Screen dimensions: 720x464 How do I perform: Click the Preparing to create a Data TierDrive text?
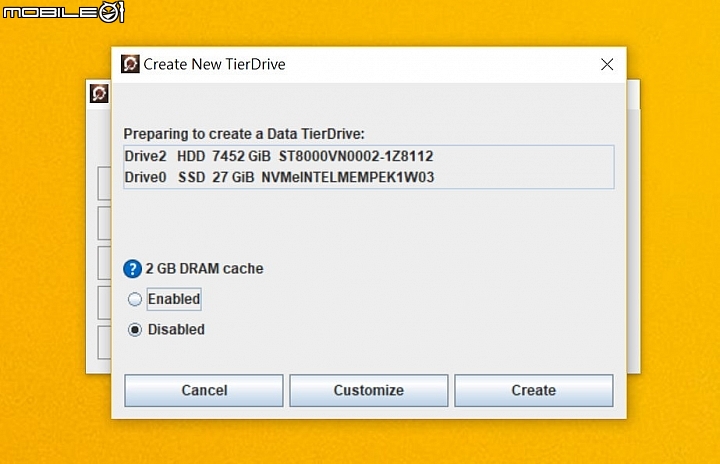point(244,134)
